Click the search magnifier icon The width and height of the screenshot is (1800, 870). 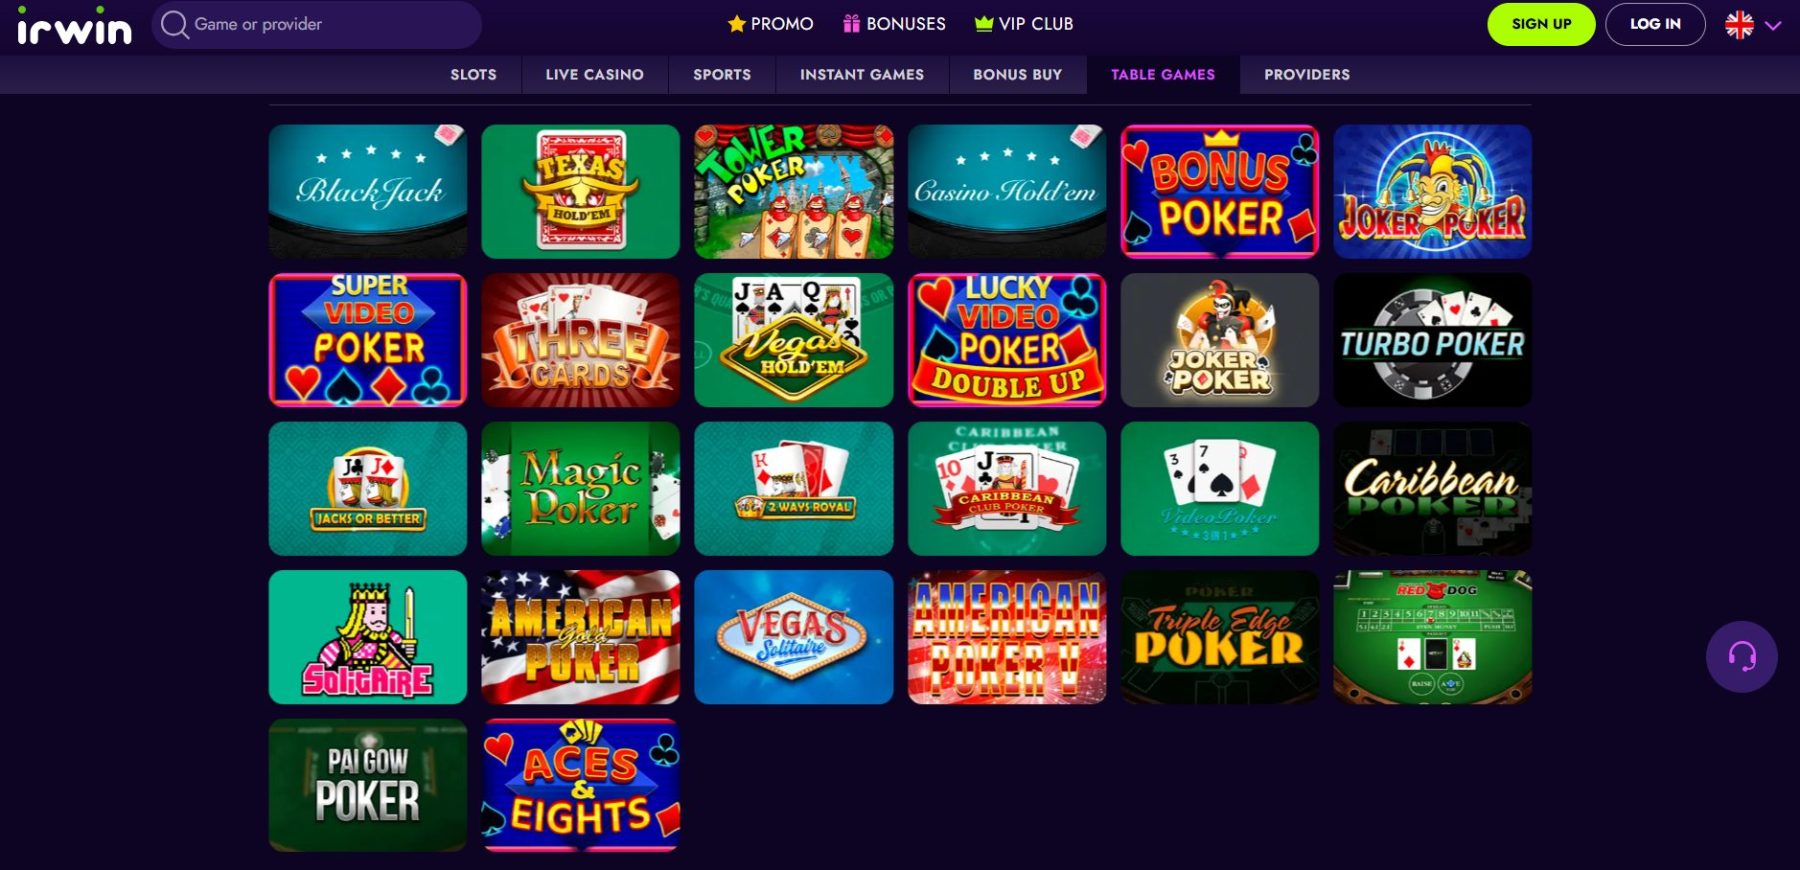point(175,24)
